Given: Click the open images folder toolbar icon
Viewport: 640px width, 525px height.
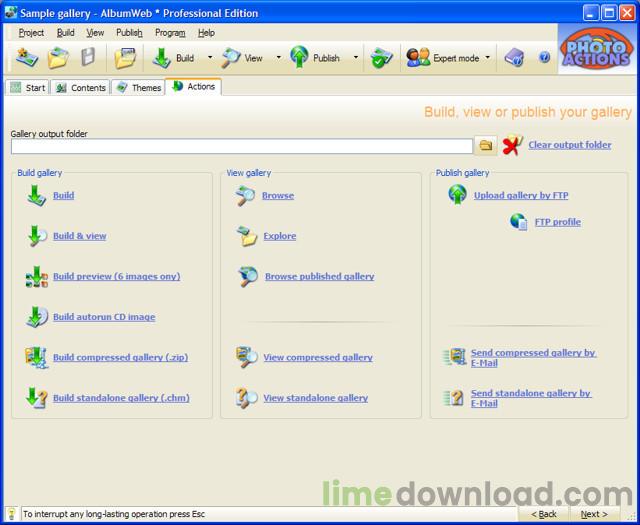Looking at the screenshot, I should (x=125, y=58).
